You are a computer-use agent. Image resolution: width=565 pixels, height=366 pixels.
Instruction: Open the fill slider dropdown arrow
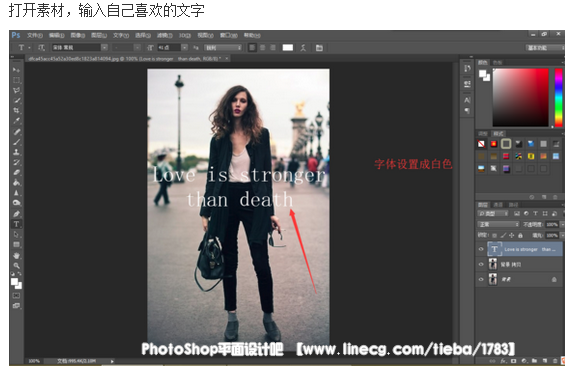[x=562, y=235]
